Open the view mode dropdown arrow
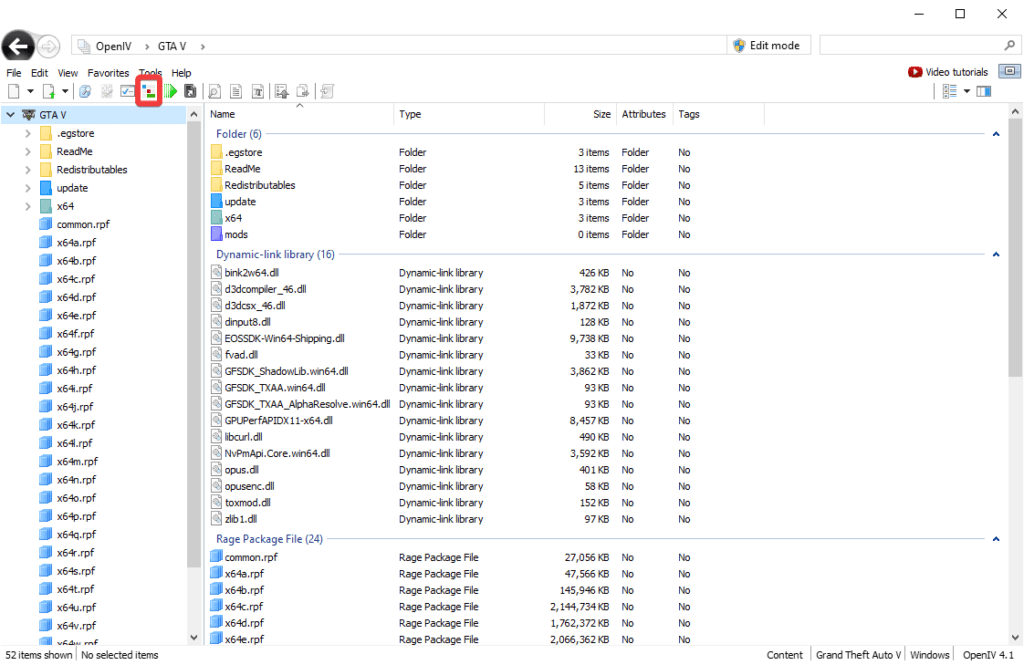 pos(967,91)
